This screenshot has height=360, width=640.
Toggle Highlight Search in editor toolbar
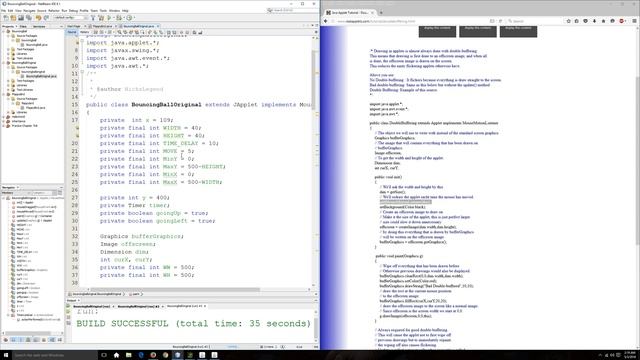pos(136,32)
